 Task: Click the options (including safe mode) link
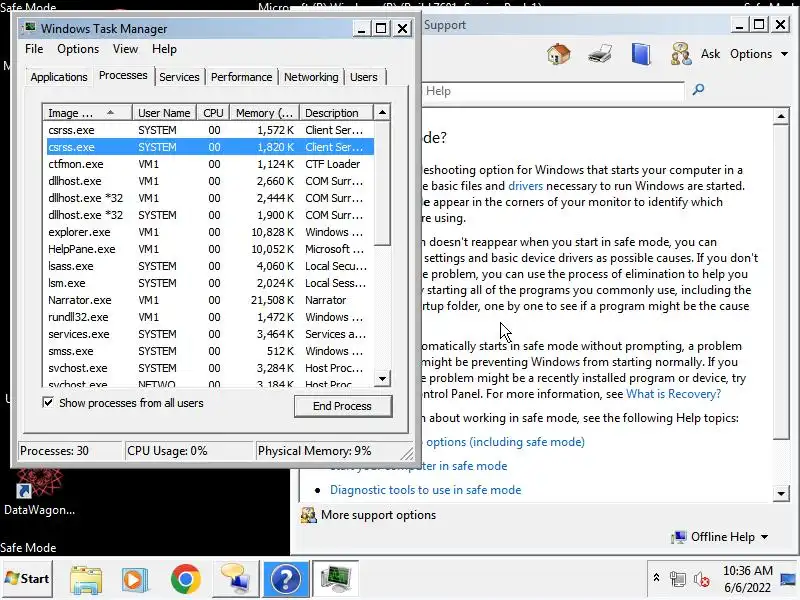(x=505, y=442)
